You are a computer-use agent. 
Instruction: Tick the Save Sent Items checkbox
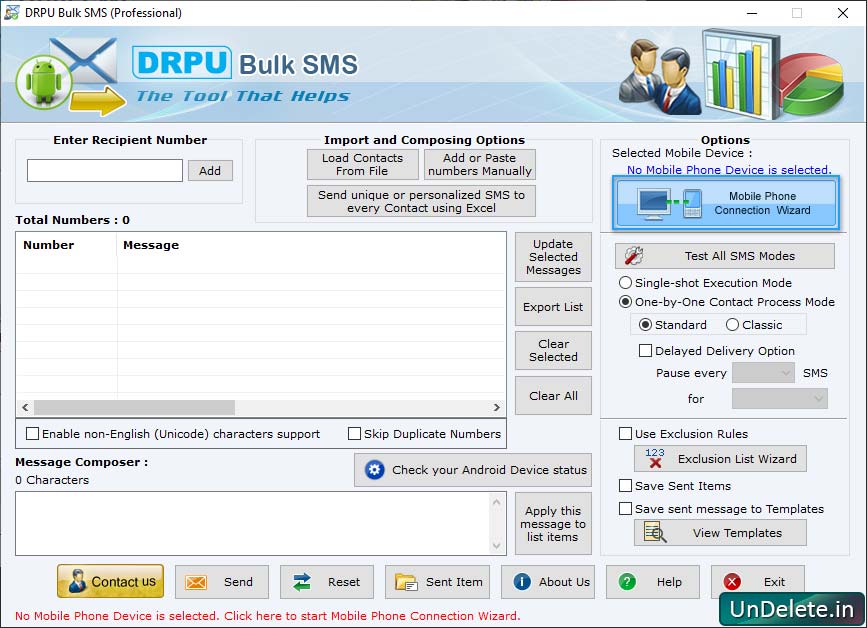point(625,485)
